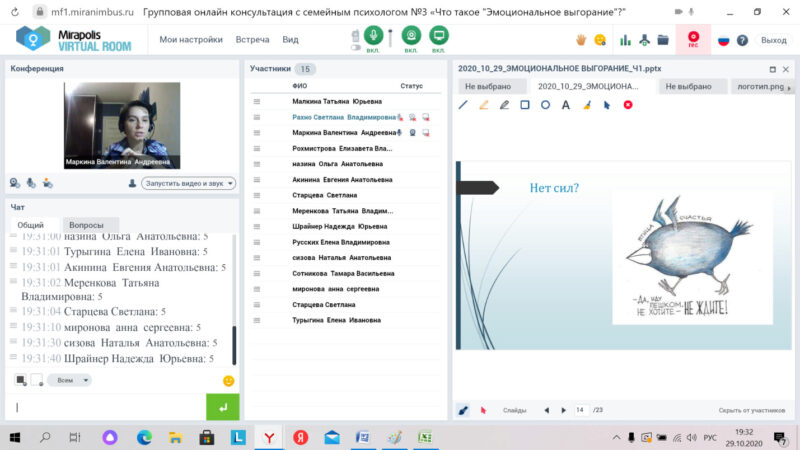The height and width of the screenshot is (450, 800).
Task: Open help question mark icon
Action: (742, 40)
